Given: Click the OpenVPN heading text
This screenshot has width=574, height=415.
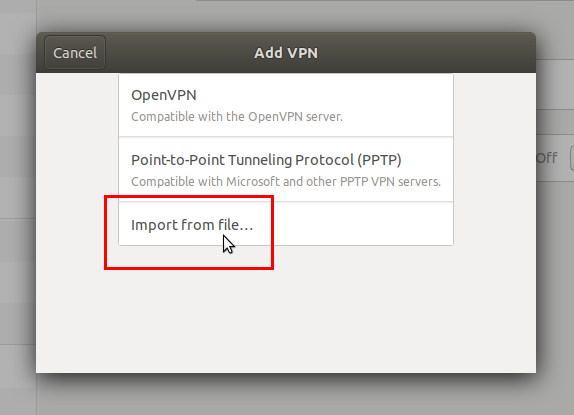Looking at the screenshot, I should (164, 95).
